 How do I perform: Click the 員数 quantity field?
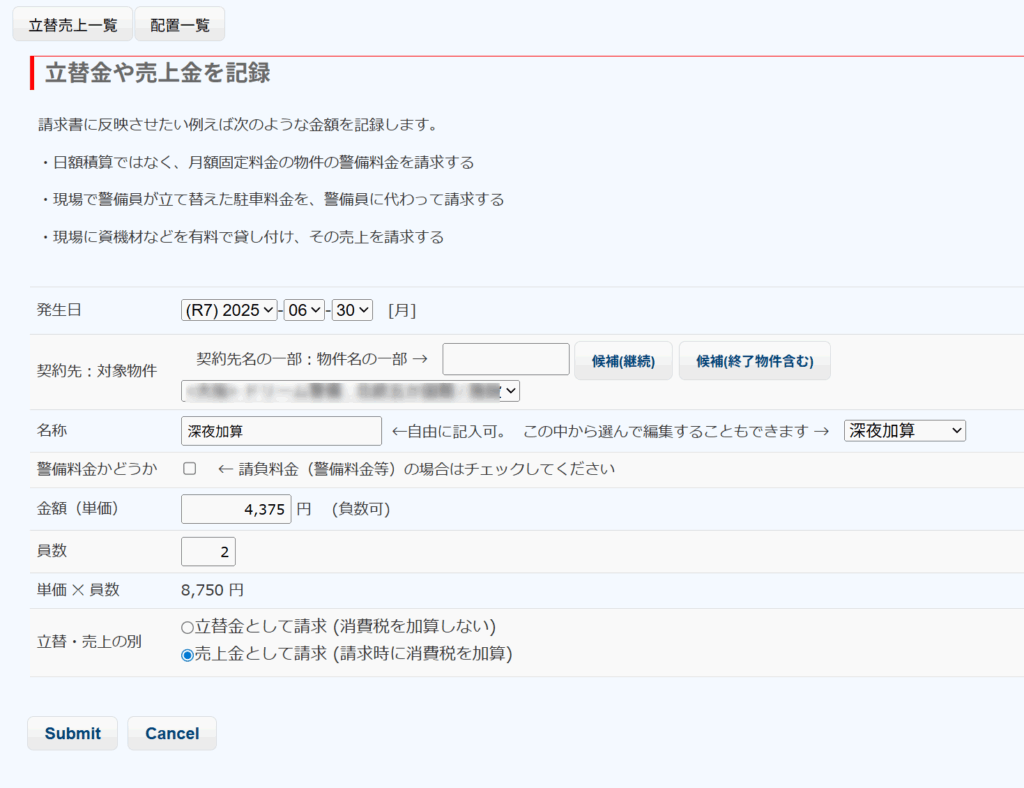coord(208,551)
